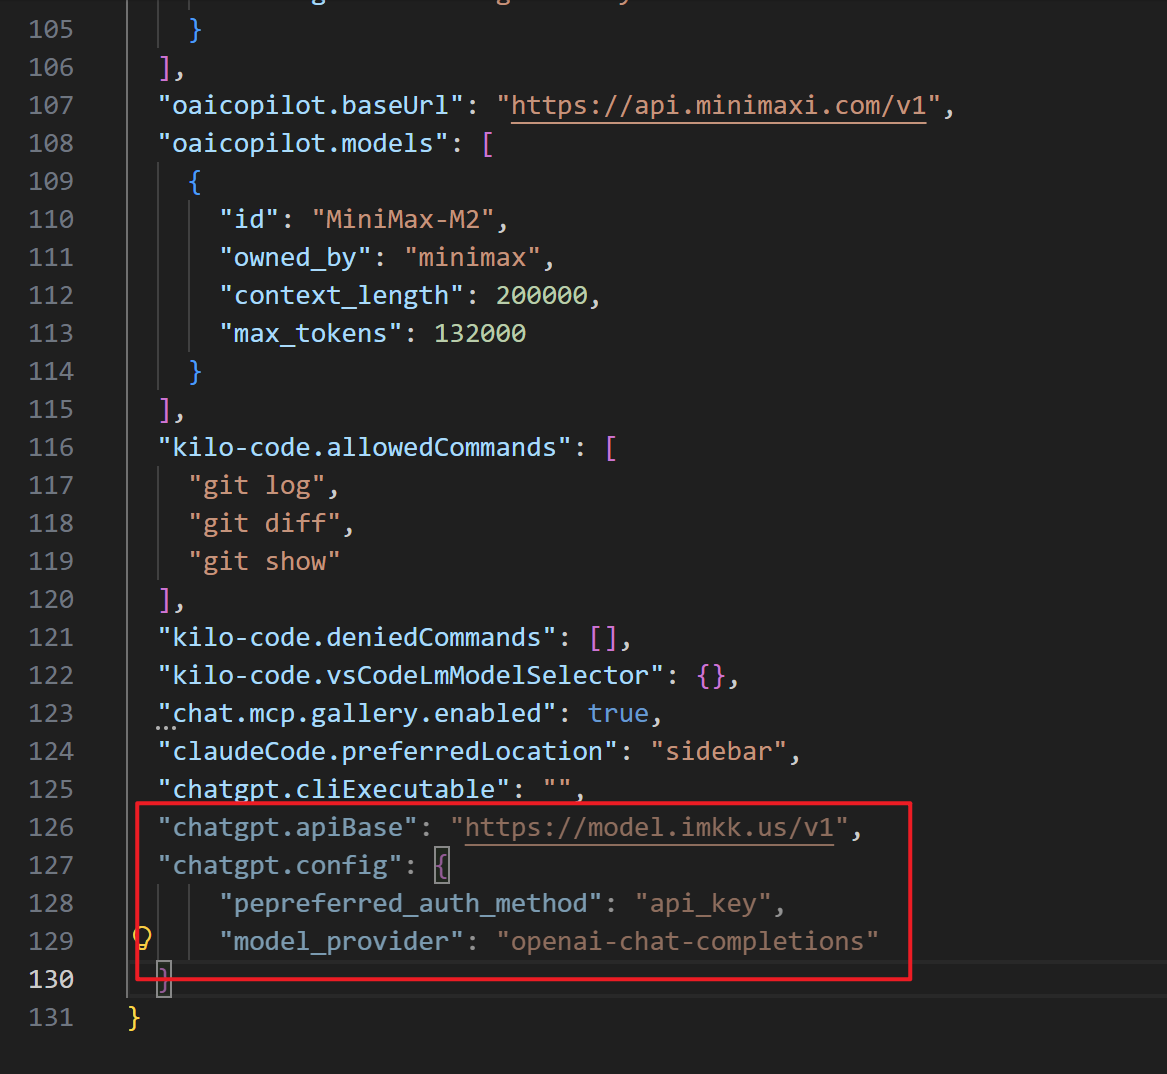1167x1074 pixels.
Task: Click the opening bracket after "kilo-code.allowedCommands"
Action: coord(611,448)
